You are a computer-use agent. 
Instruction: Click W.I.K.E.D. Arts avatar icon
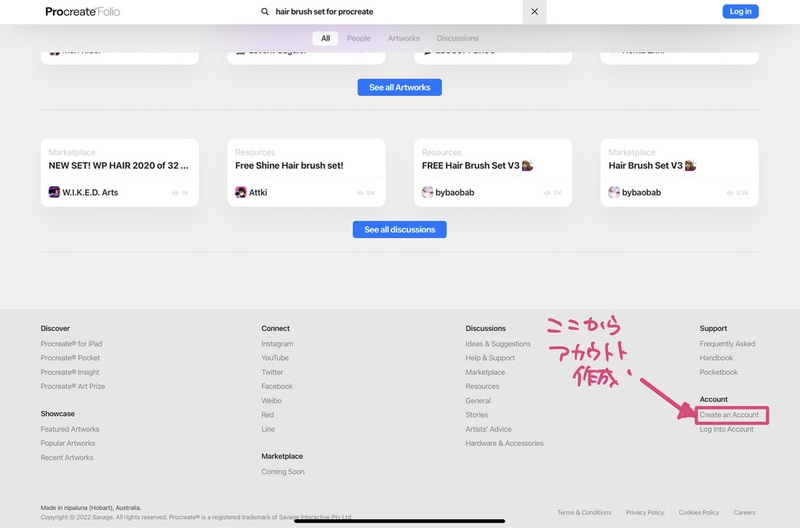click(x=54, y=192)
